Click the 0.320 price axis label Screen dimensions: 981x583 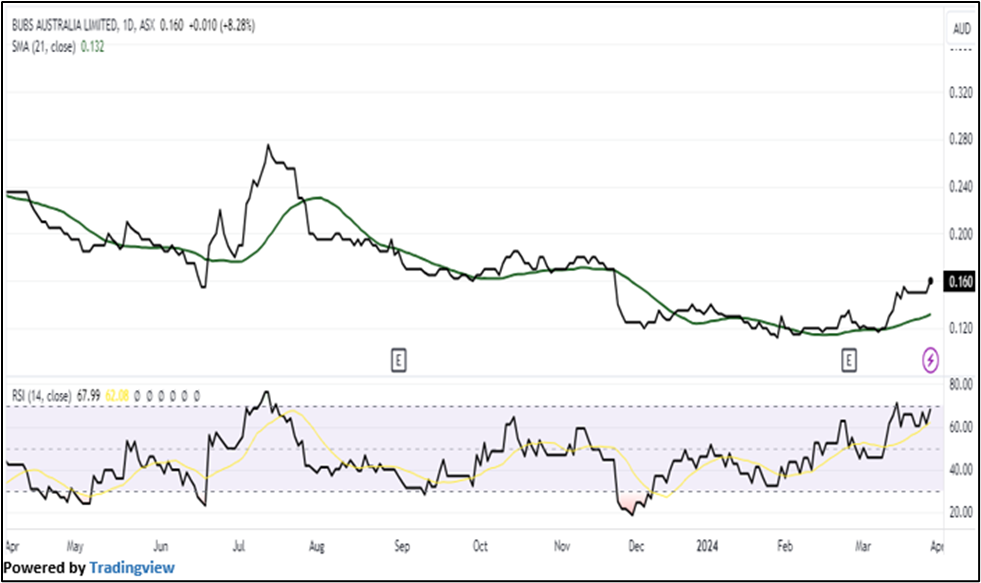pyautogui.click(x=961, y=93)
